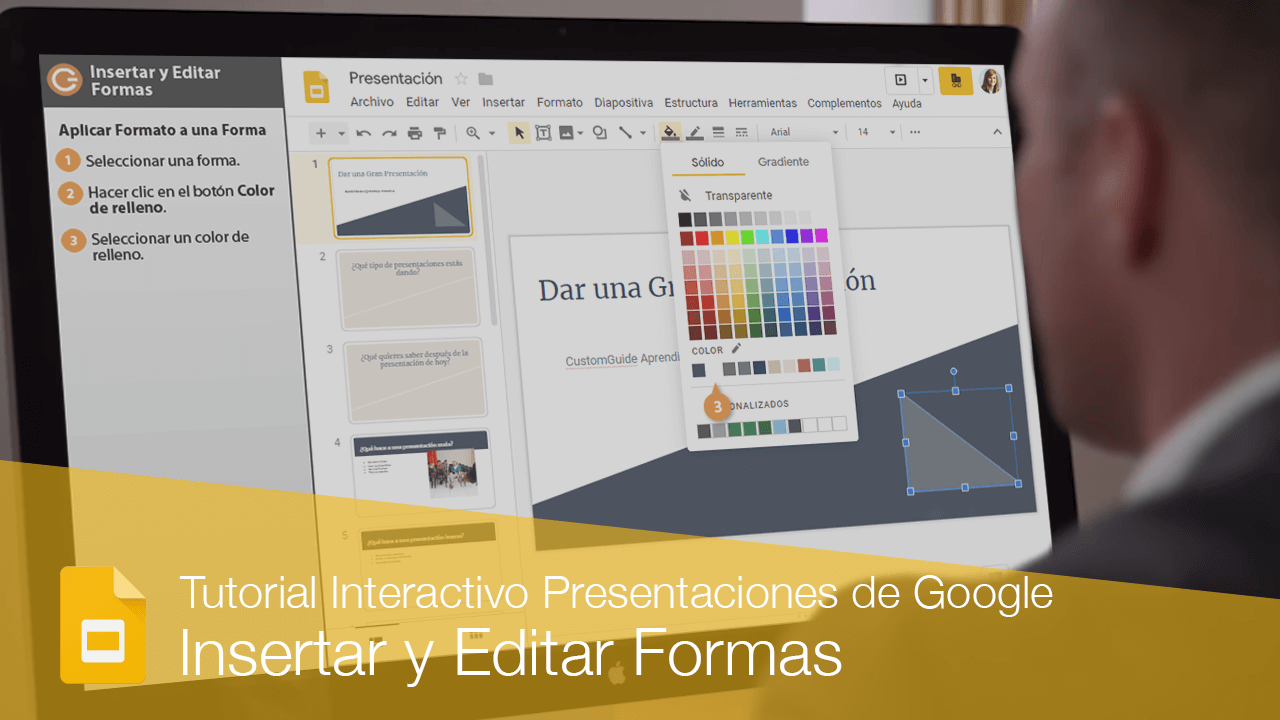Image resolution: width=1280 pixels, height=720 pixels.
Task: Switch to the Gradiente tab
Action: pyautogui.click(x=783, y=162)
